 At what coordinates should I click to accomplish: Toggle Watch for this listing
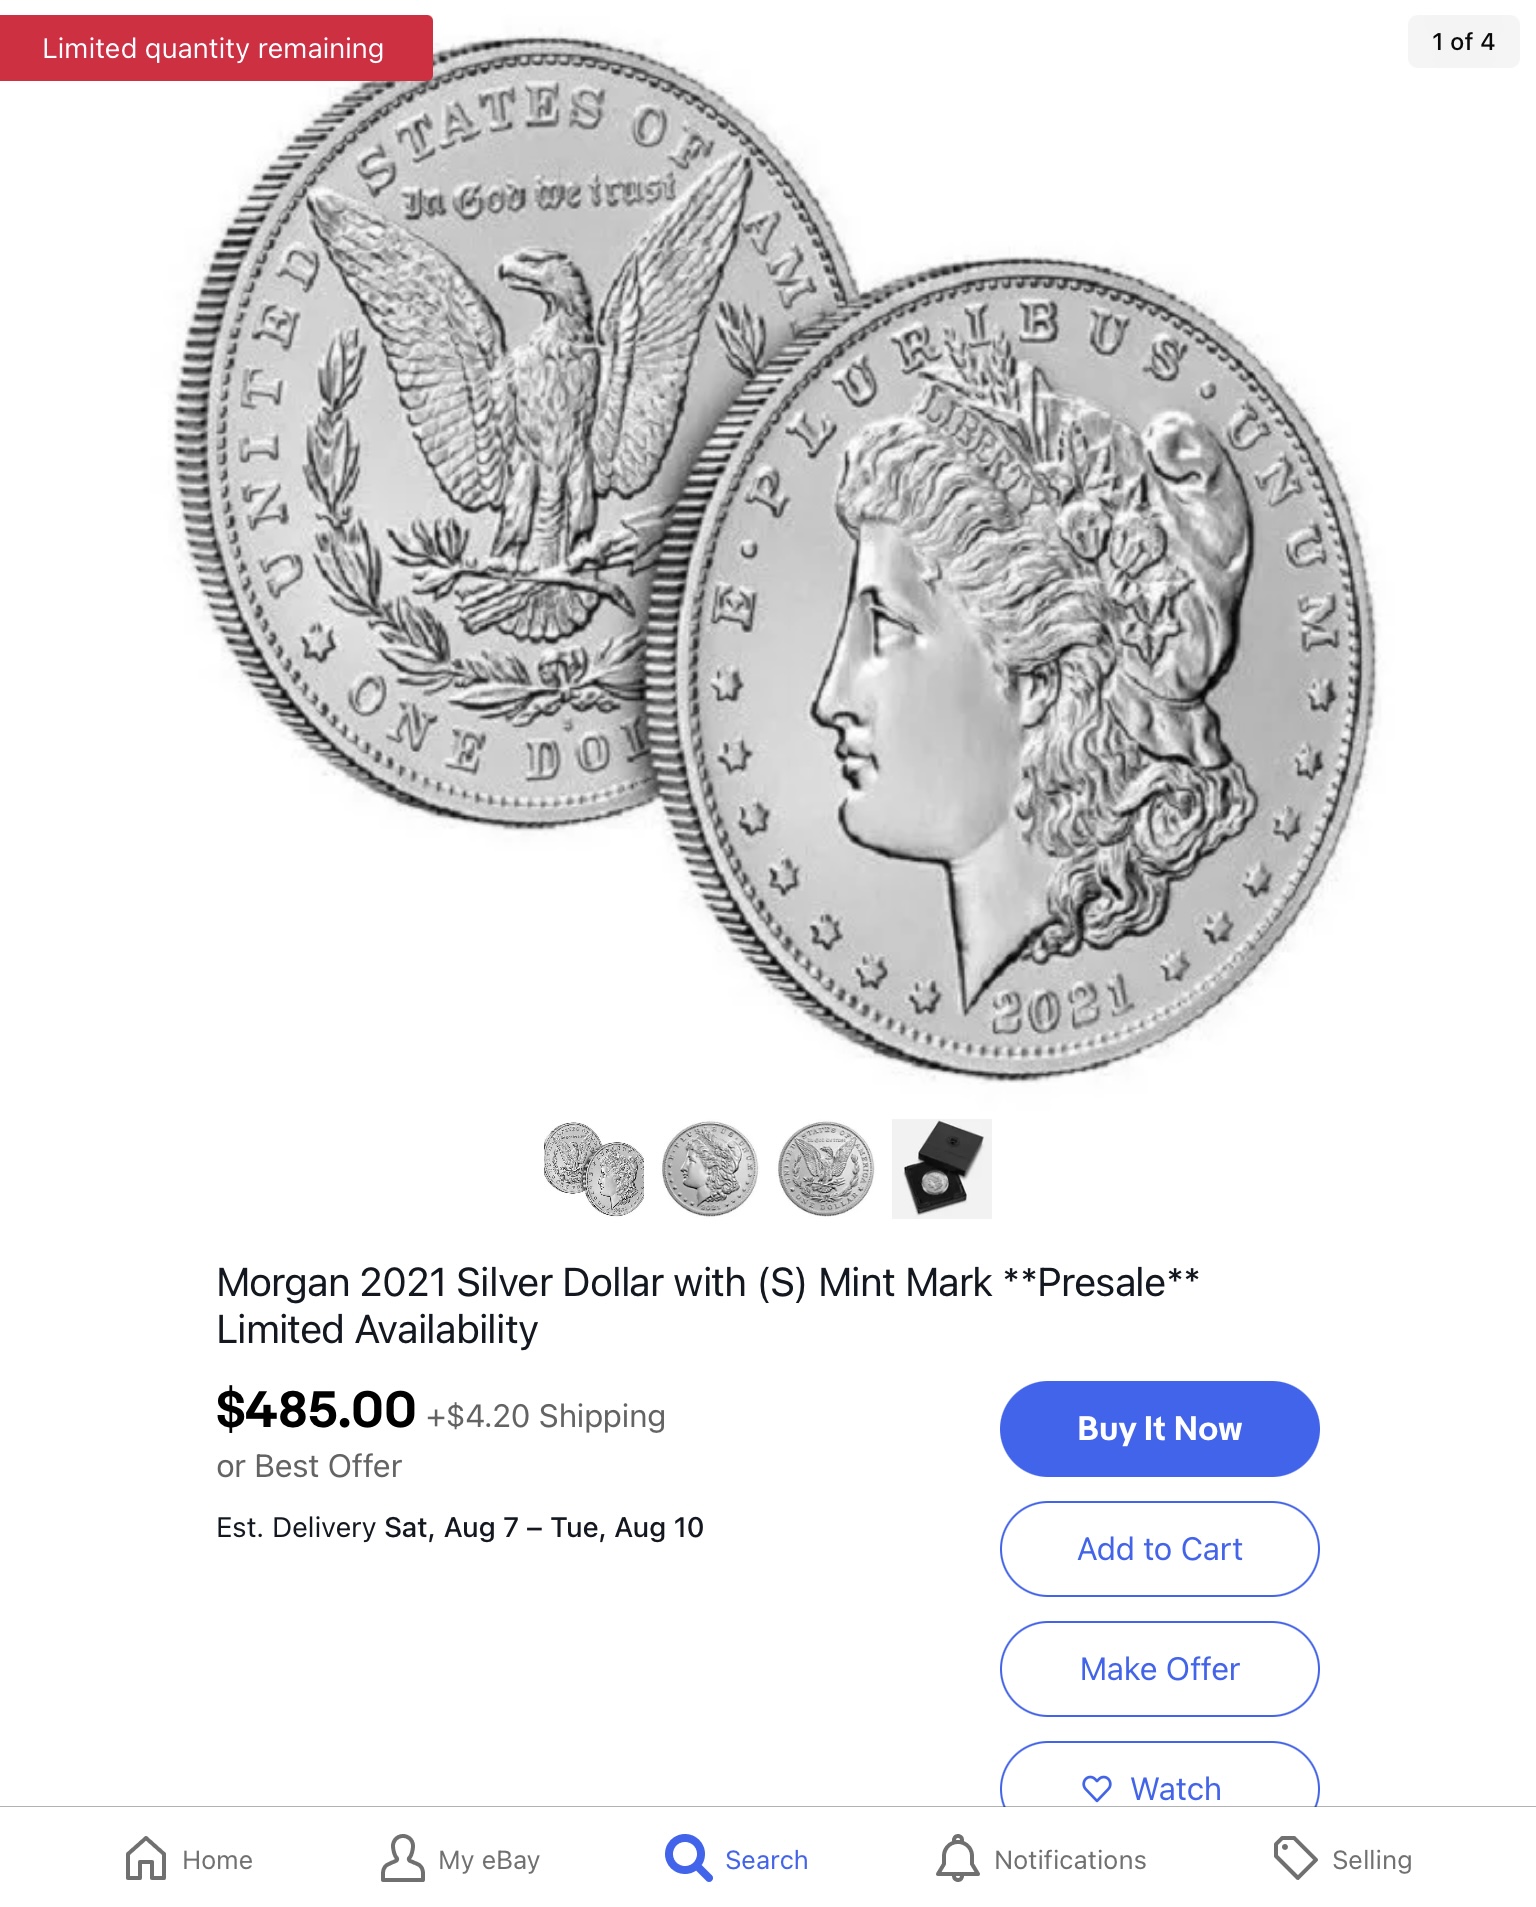click(1159, 1776)
